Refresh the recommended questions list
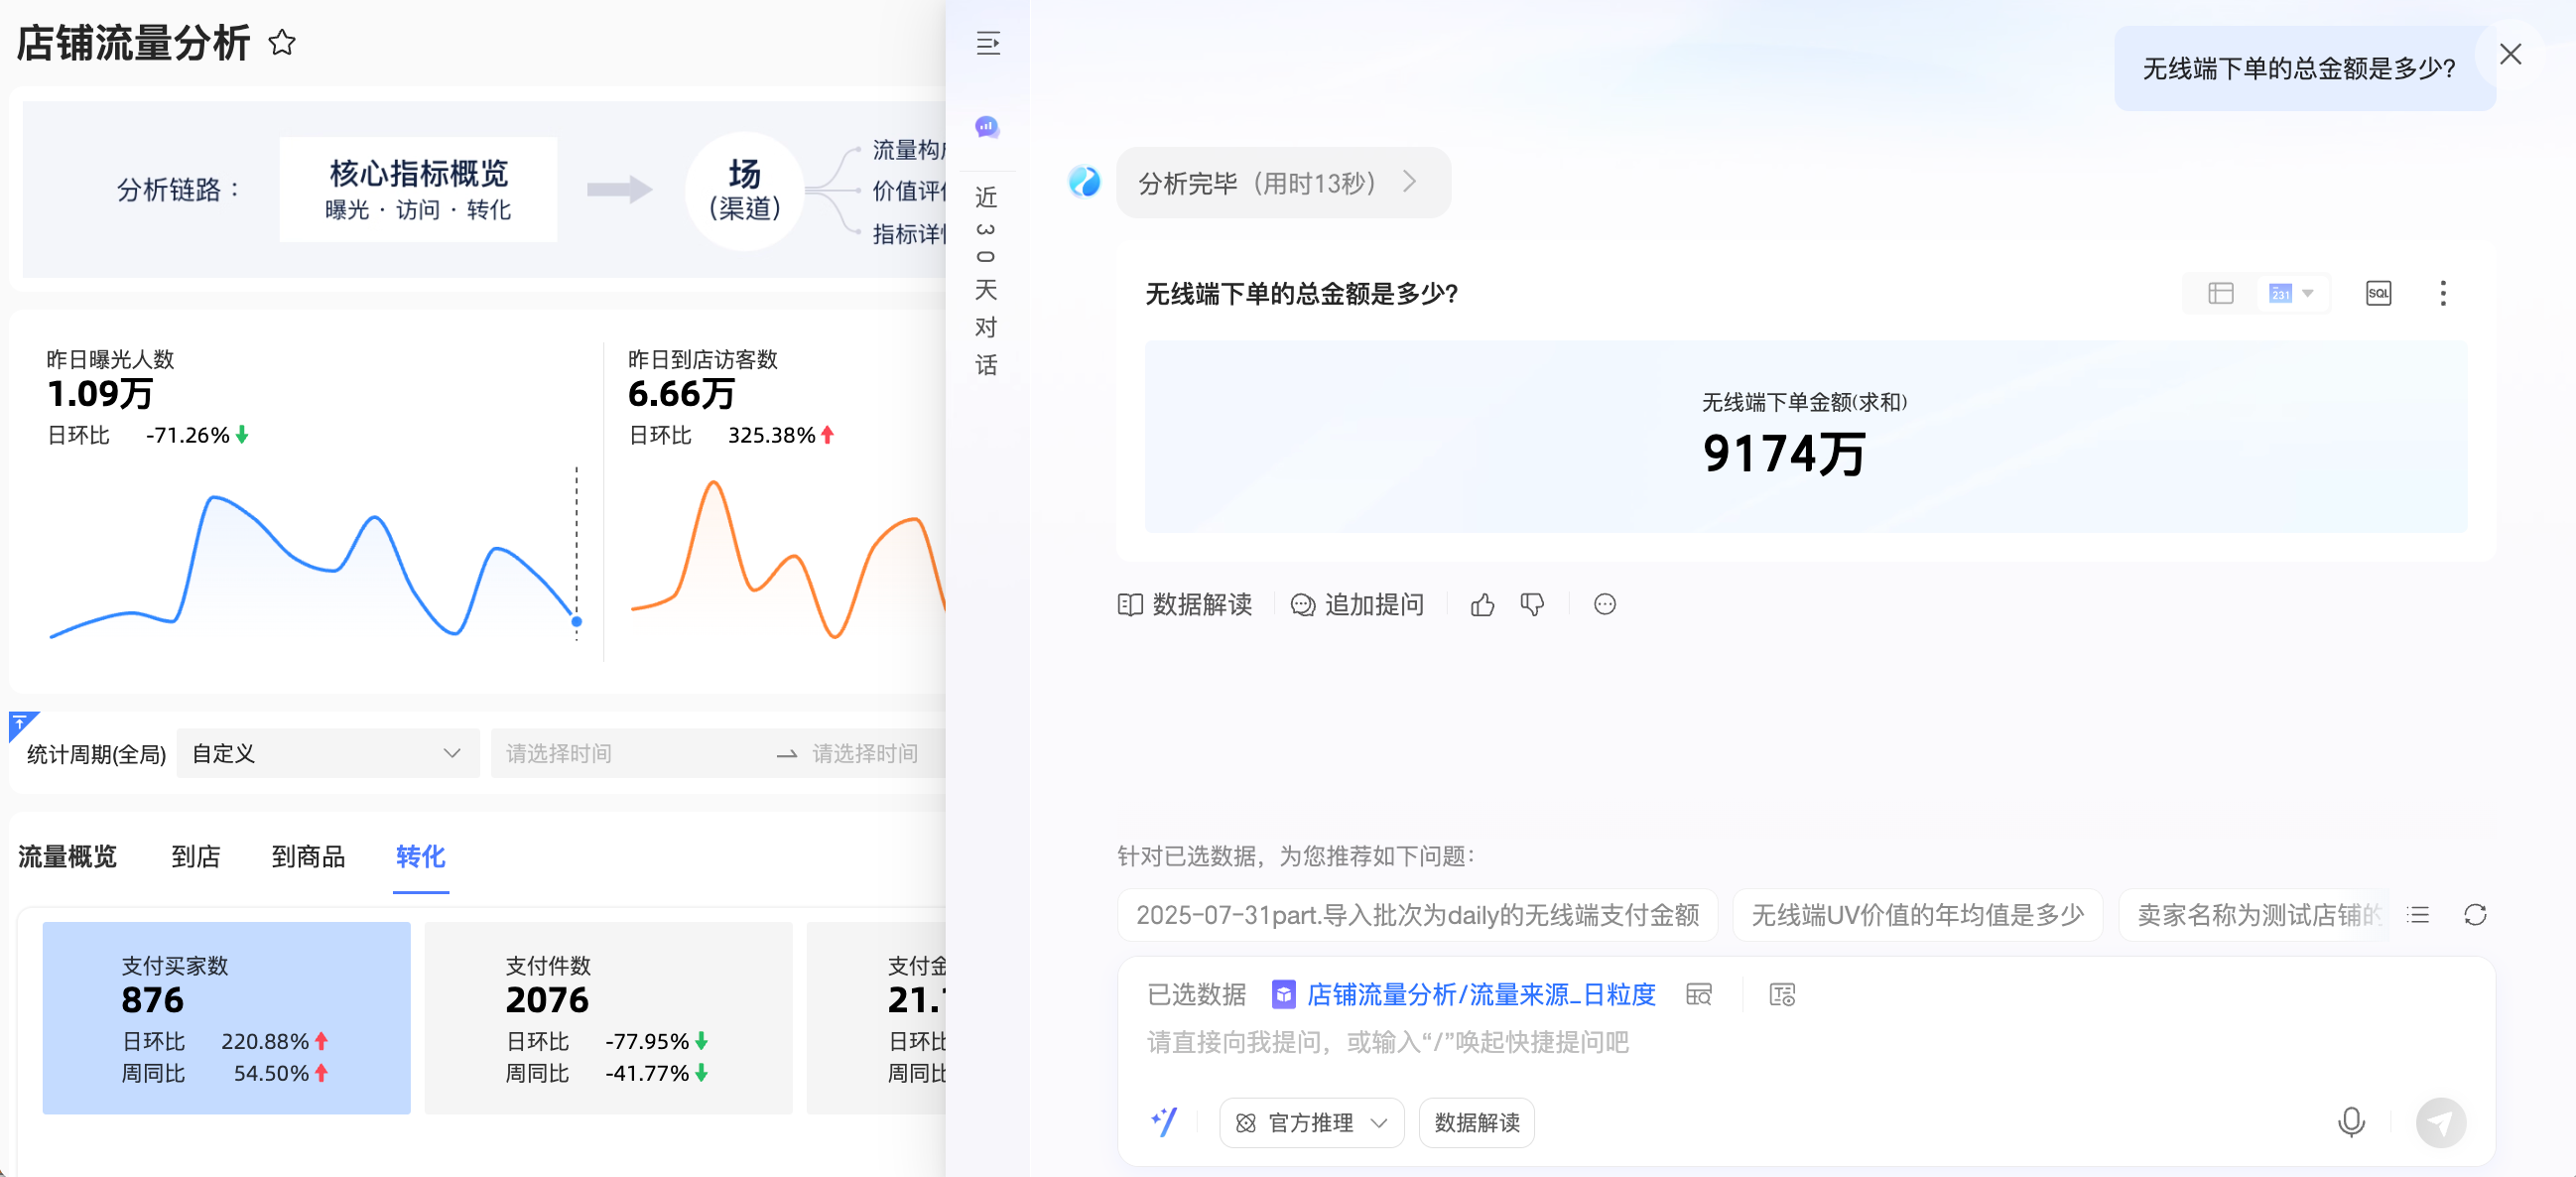The image size is (2576, 1177). point(2474,915)
